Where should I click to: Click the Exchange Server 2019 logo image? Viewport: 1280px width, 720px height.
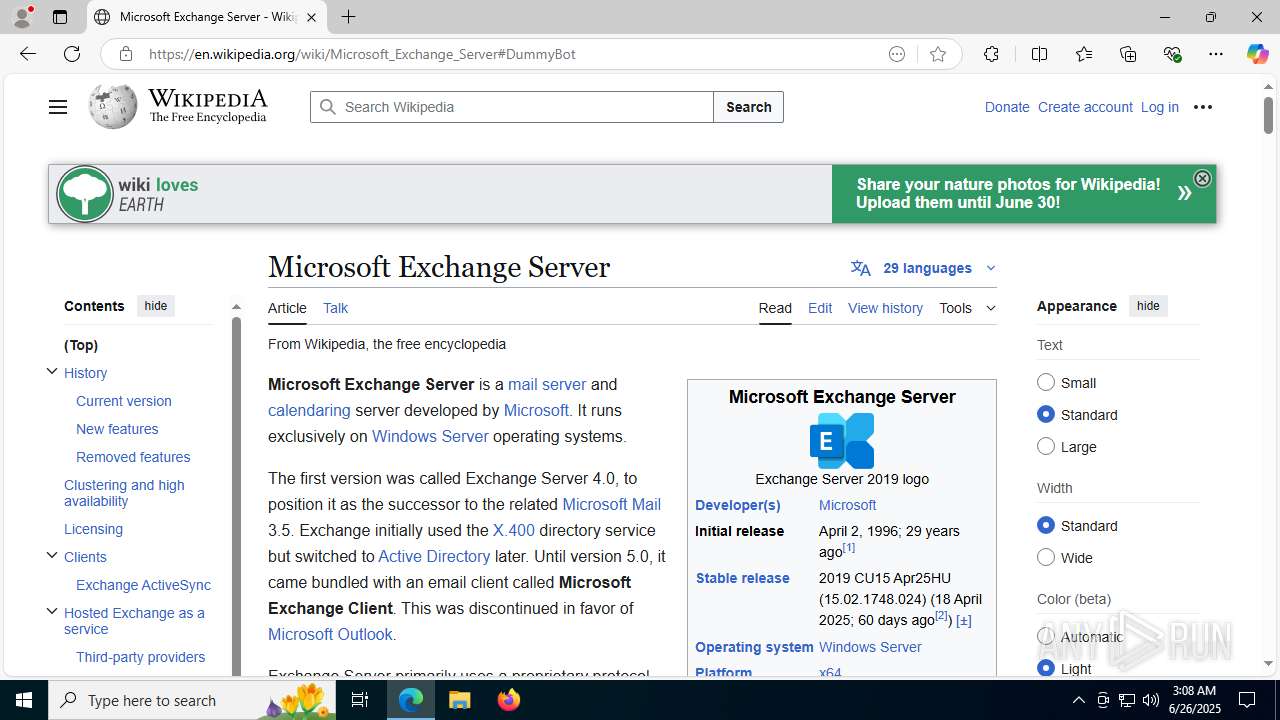pos(842,440)
